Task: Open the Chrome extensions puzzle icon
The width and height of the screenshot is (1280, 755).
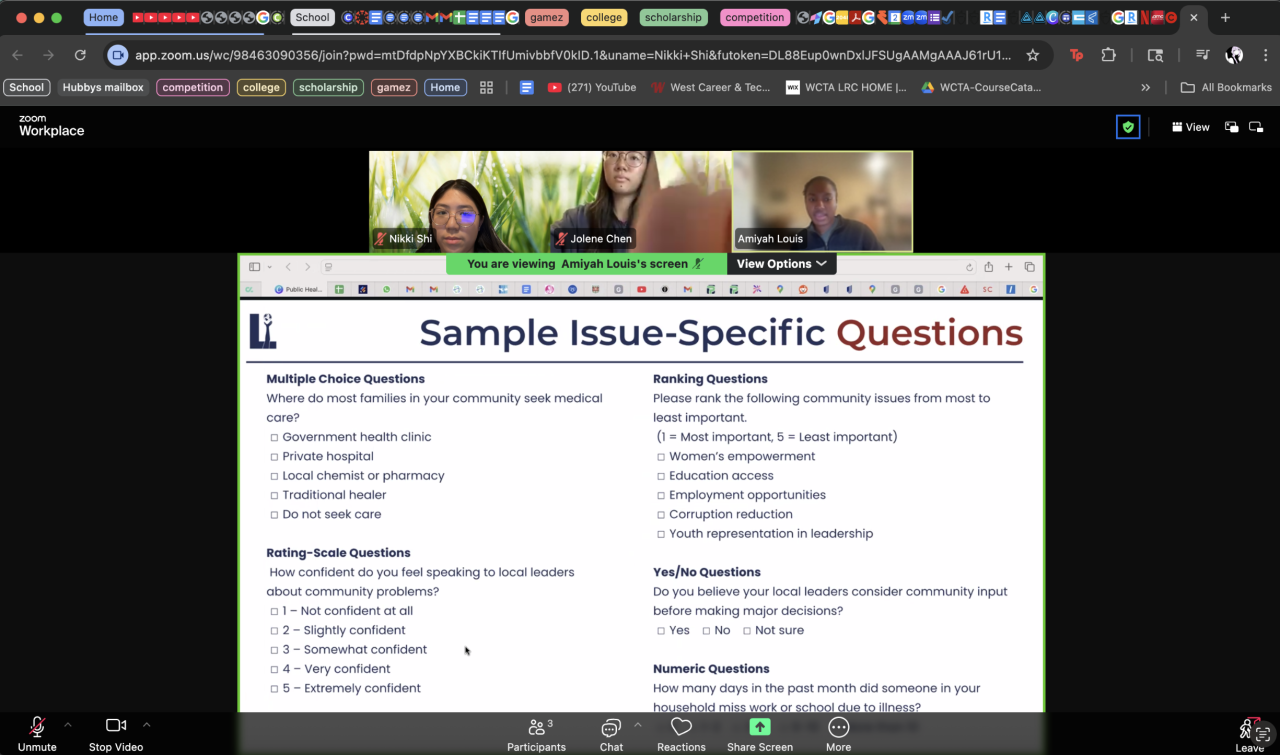Action: click(1108, 55)
